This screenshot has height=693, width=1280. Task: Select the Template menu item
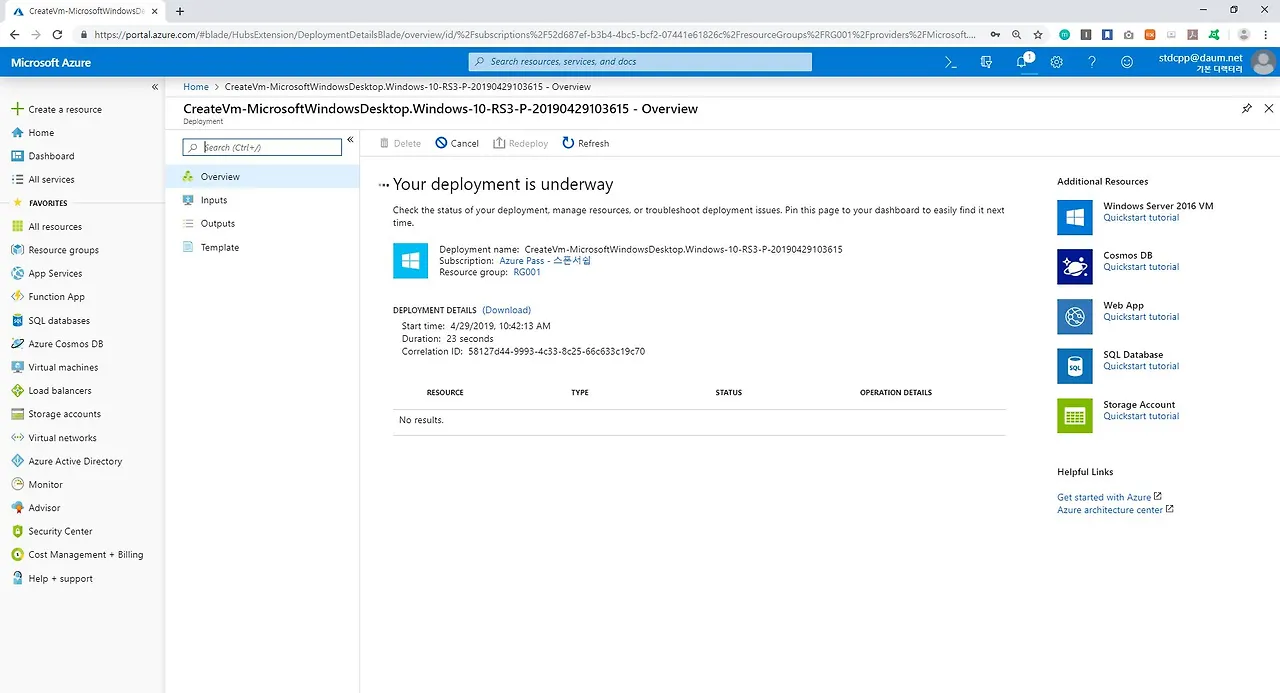[262, 247]
